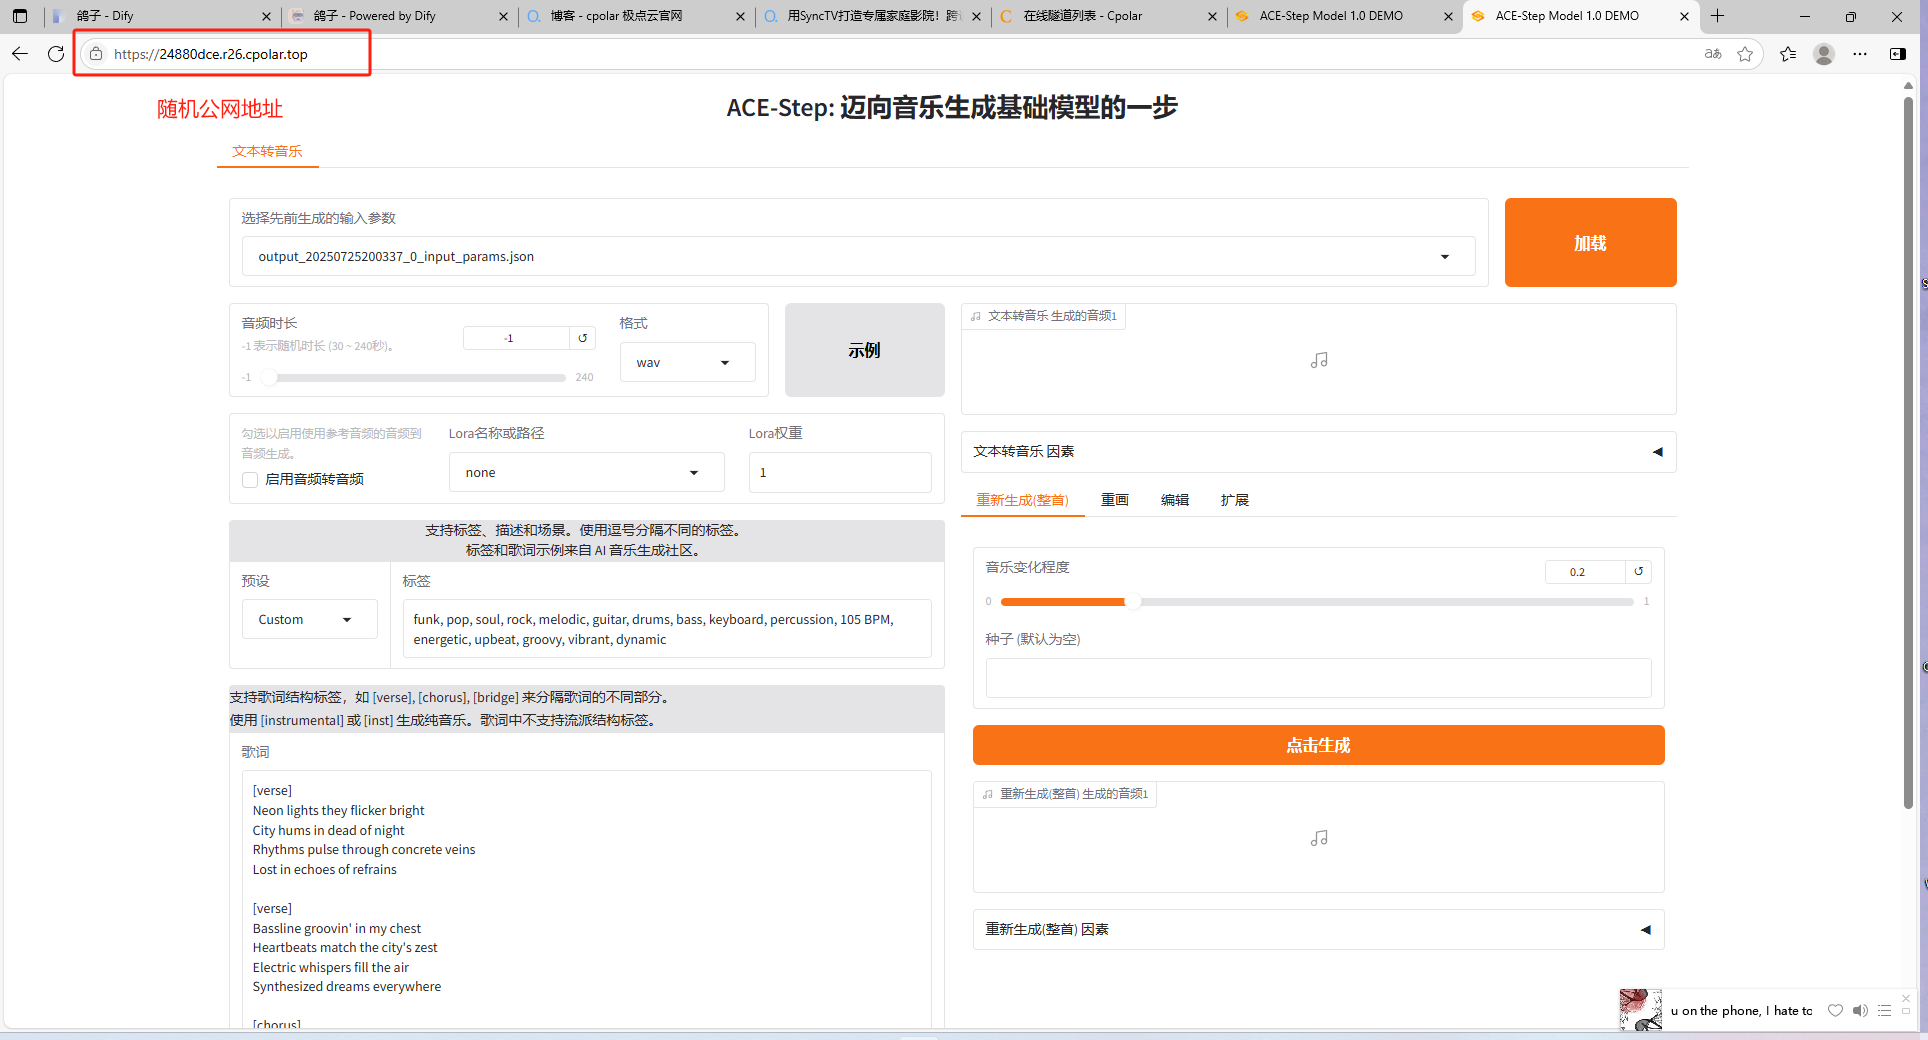The width and height of the screenshot is (1928, 1040).
Task: Reset audio duration value icon
Action: (x=582, y=338)
